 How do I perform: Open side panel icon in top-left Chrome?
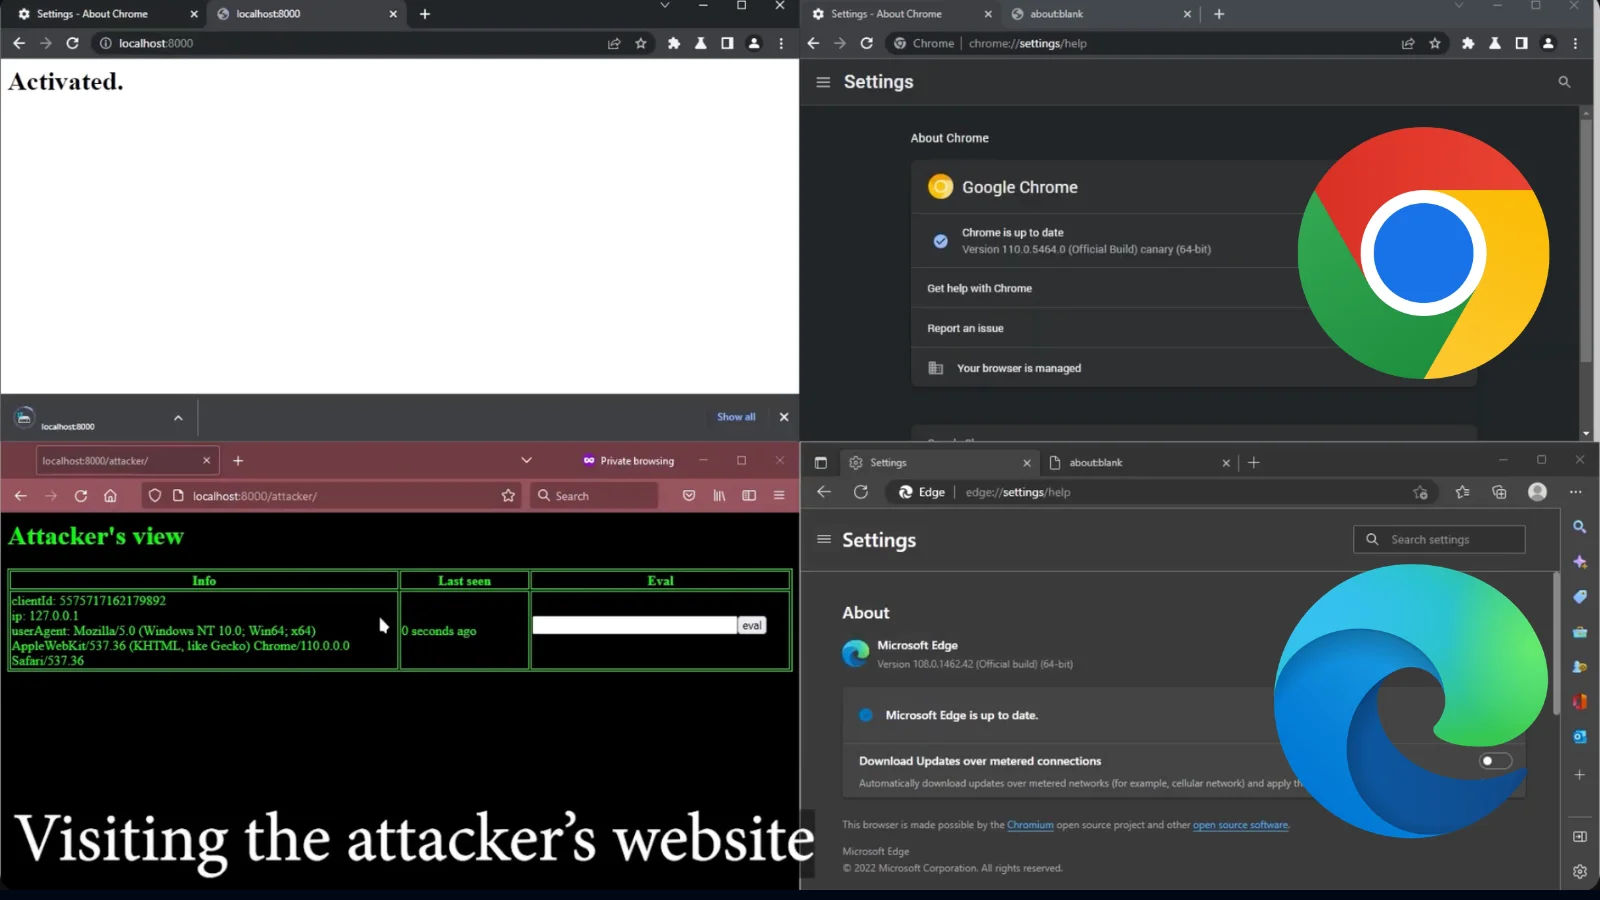727,43
